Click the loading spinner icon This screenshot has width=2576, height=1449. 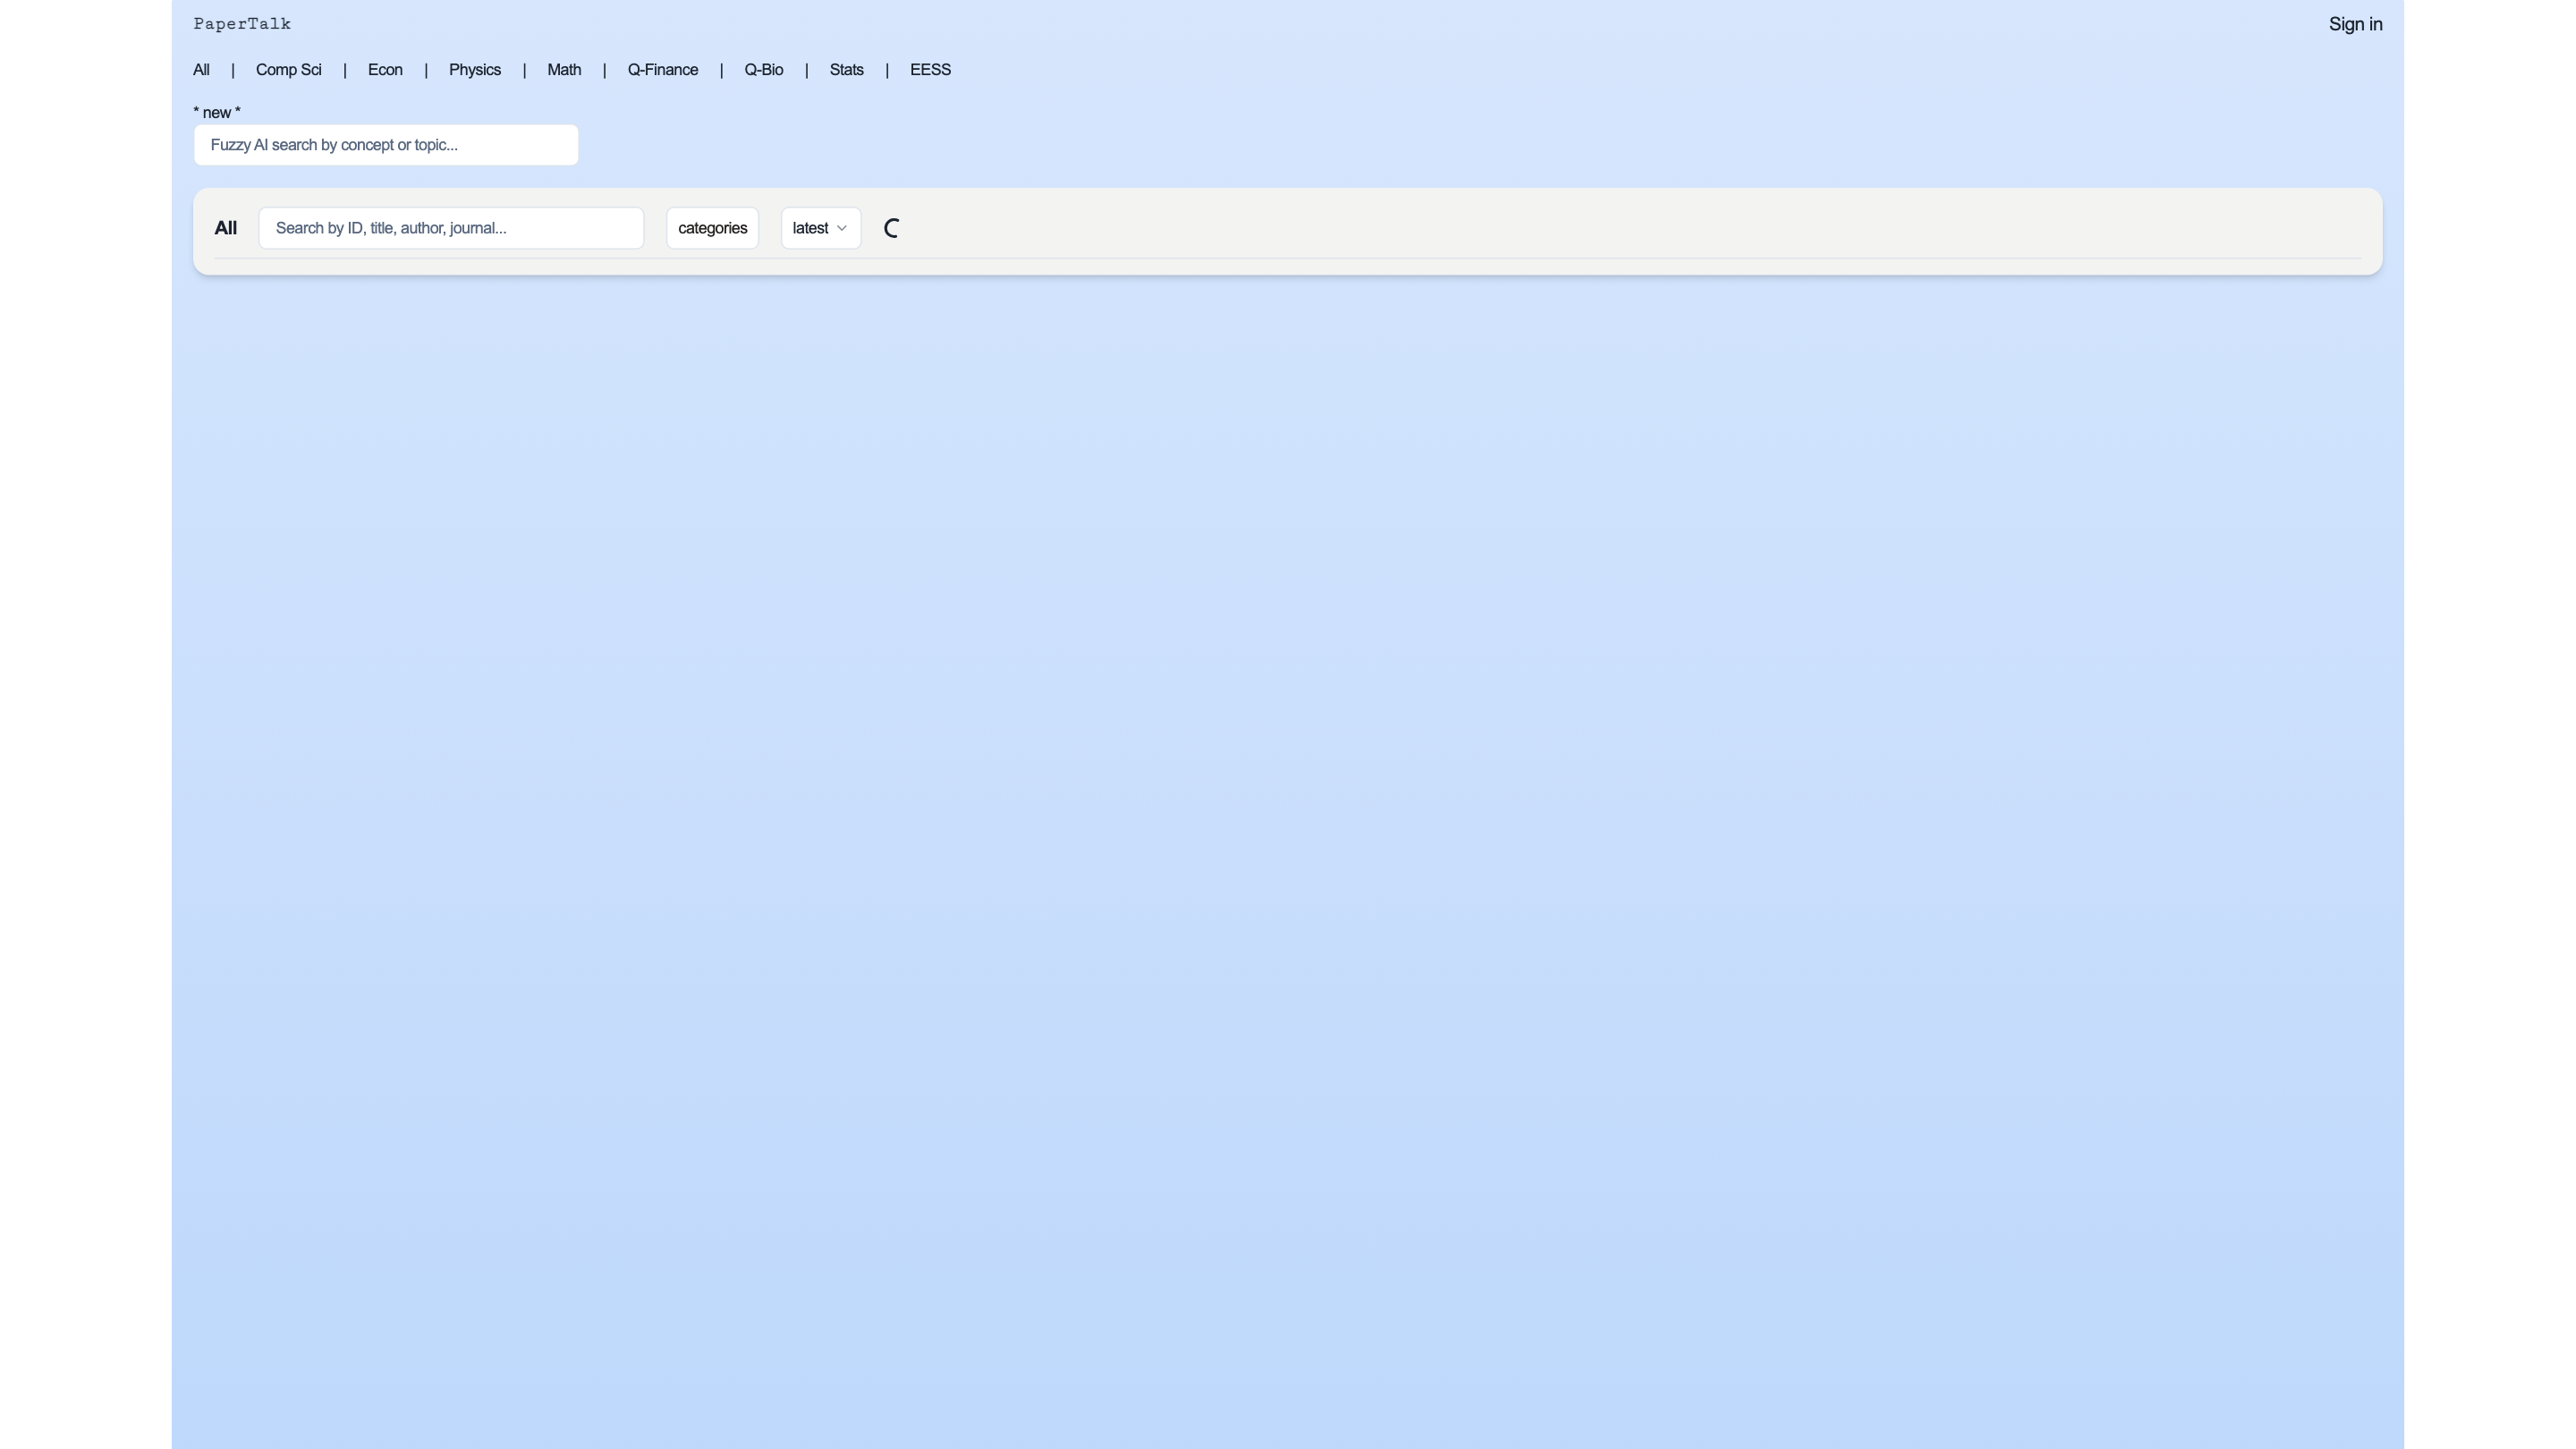pyautogui.click(x=891, y=228)
